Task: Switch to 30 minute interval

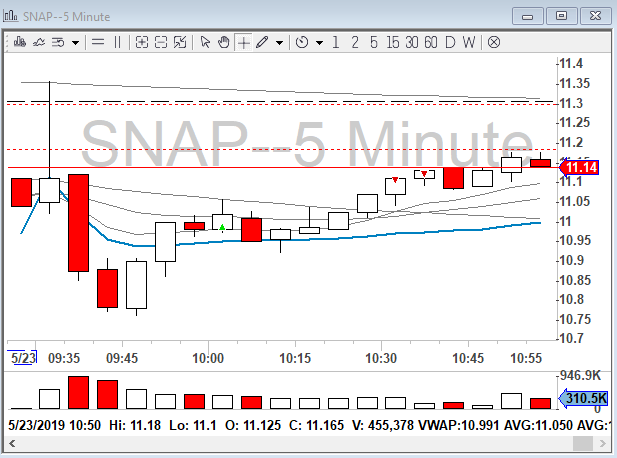Action: 412,42
